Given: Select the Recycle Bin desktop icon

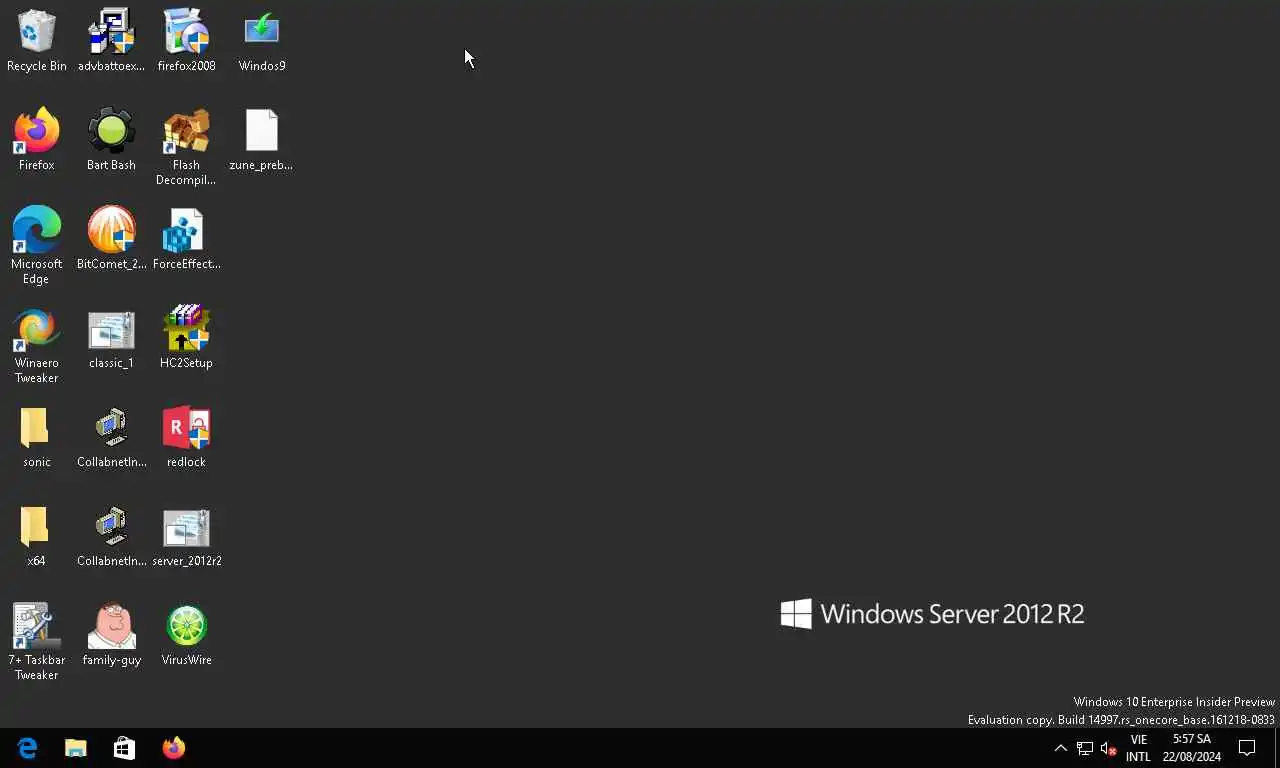Looking at the screenshot, I should (37, 41).
